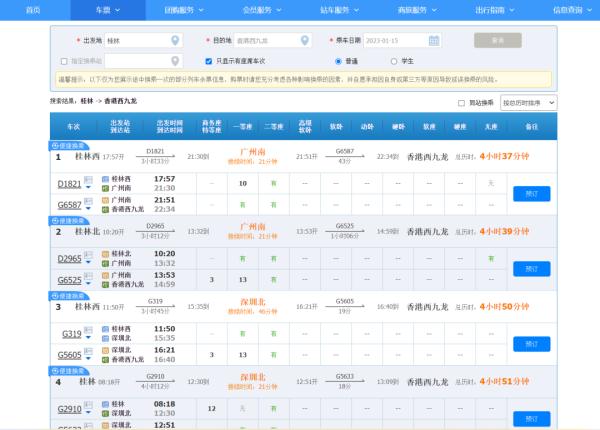Open the G6525 train number link
600x430 pixels.
click(x=69, y=280)
